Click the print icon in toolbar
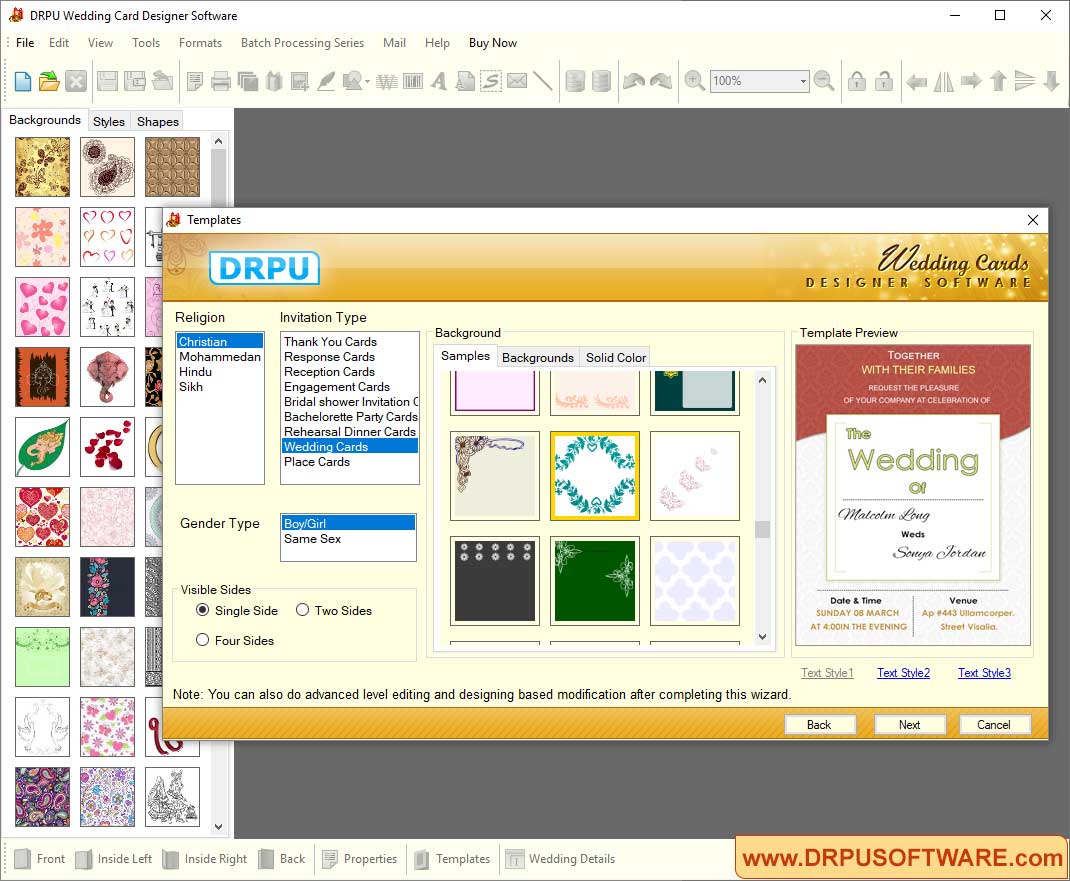The width and height of the screenshot is (1070, 881). (220, 81)
